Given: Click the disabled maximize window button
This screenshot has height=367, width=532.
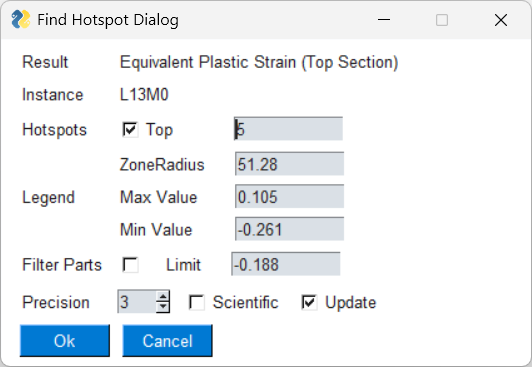Looking at the screenshot, I should 442,20.
